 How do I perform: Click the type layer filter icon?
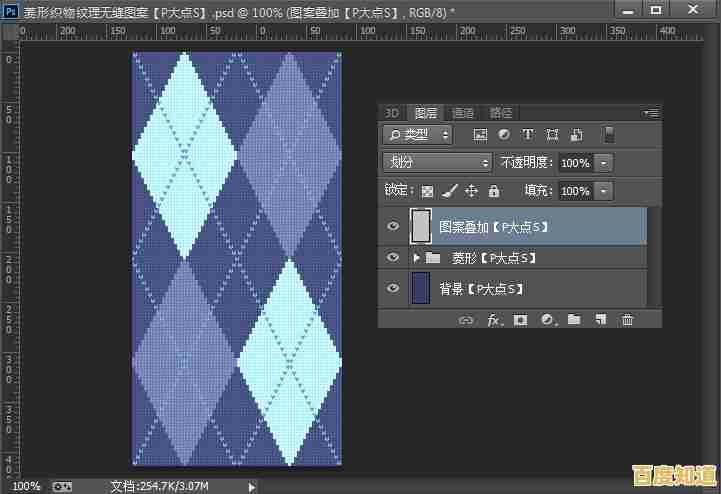click(x=528, y=135)
